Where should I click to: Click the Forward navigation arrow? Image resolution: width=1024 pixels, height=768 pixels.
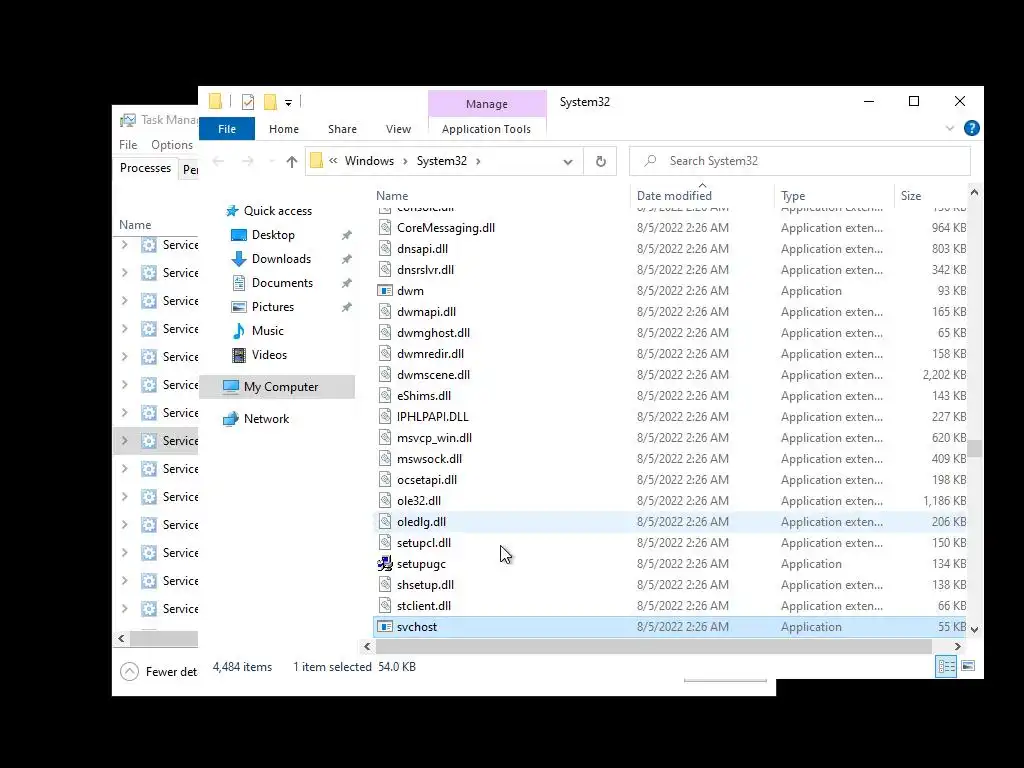coord(248,161)
